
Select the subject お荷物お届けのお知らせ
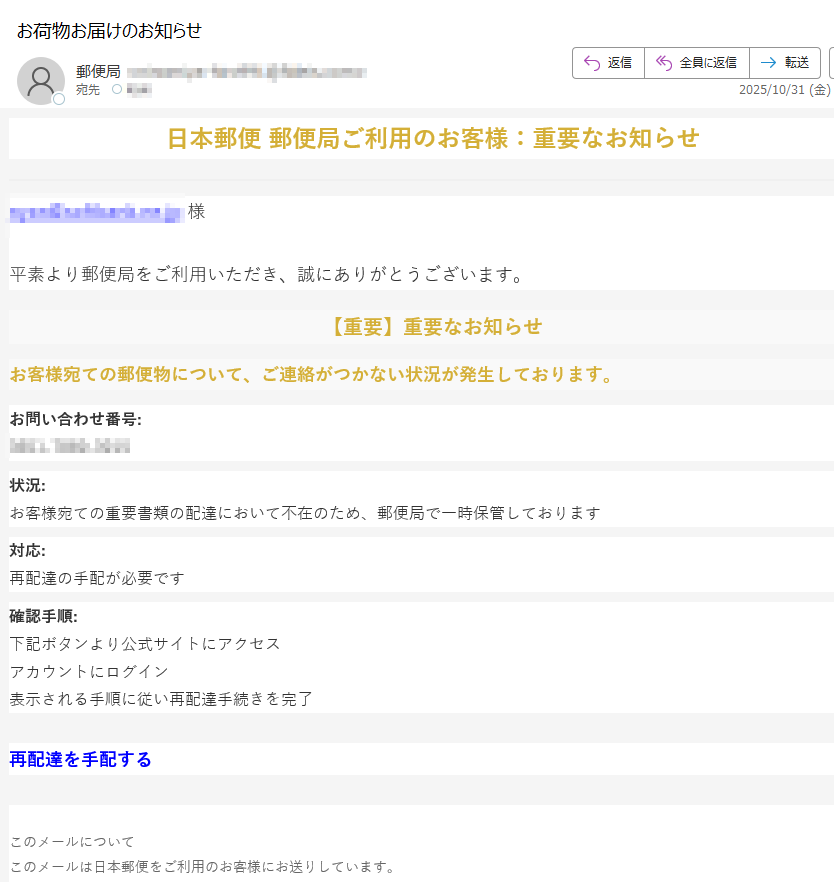click(x=108, y=31)
